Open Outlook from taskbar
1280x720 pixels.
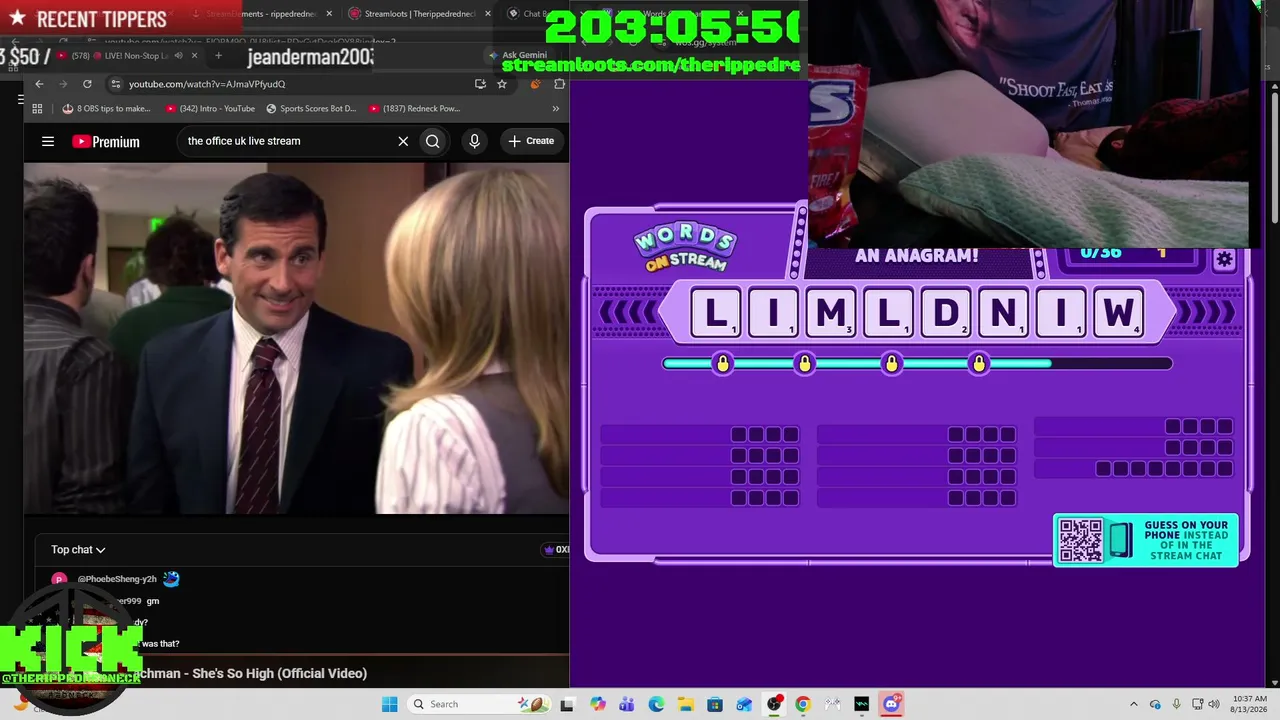pyautogui.click(x=744, y=704)
